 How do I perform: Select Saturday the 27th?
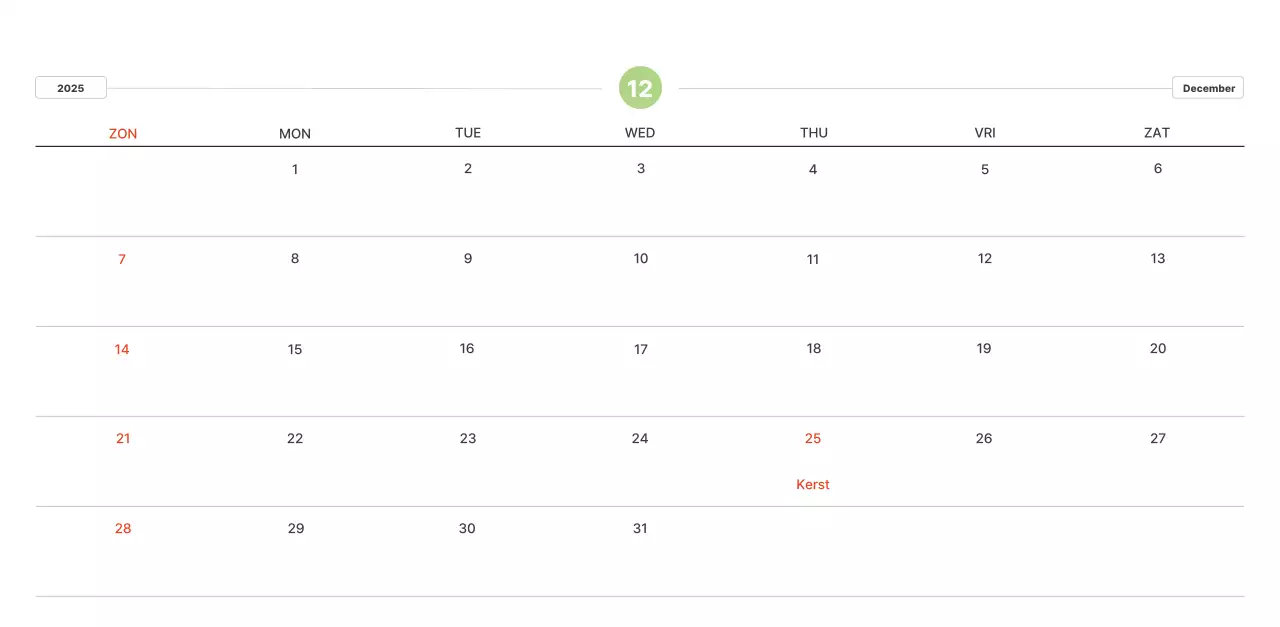click(x=1158, y=439)
